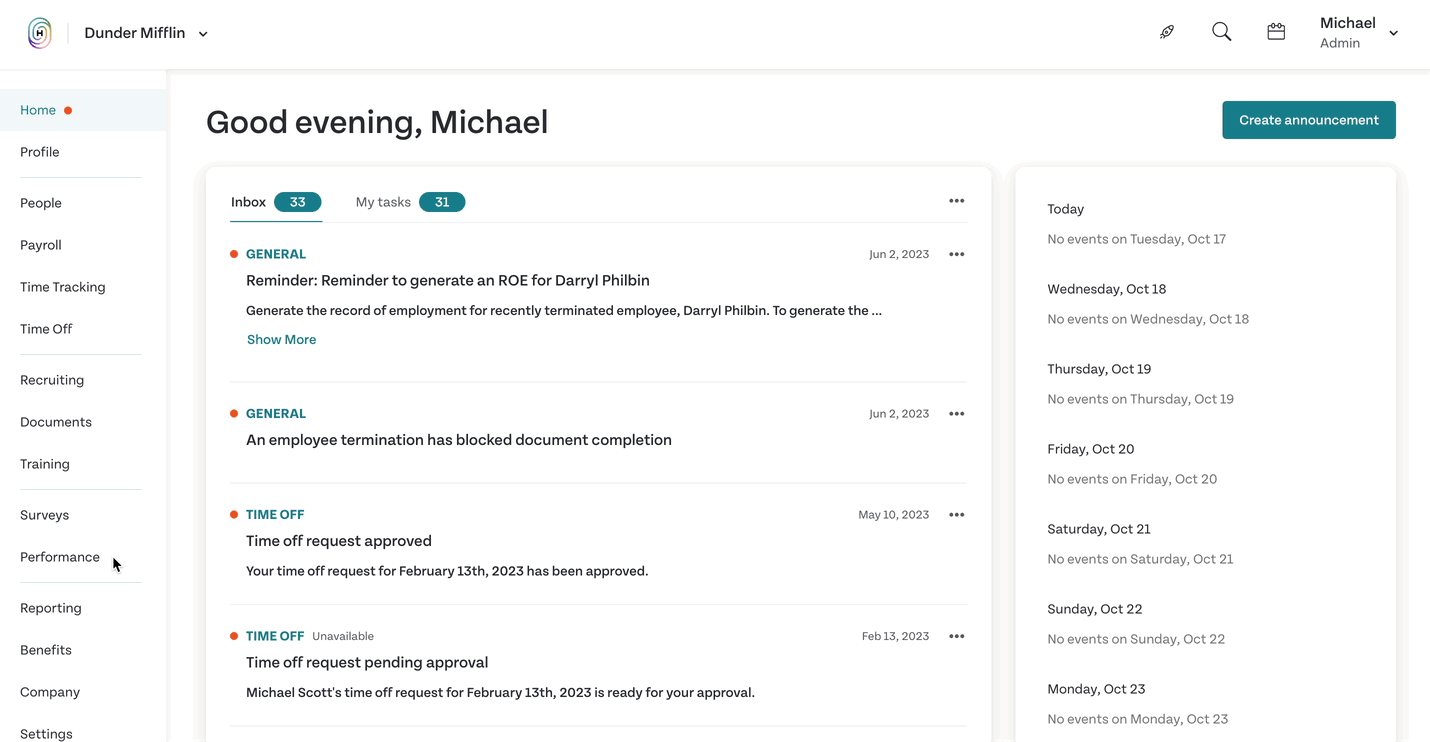Viewport: 1430px width, 742px height.
Task: Open the Michael Admin account dropdown
Action: (1358, 33)
